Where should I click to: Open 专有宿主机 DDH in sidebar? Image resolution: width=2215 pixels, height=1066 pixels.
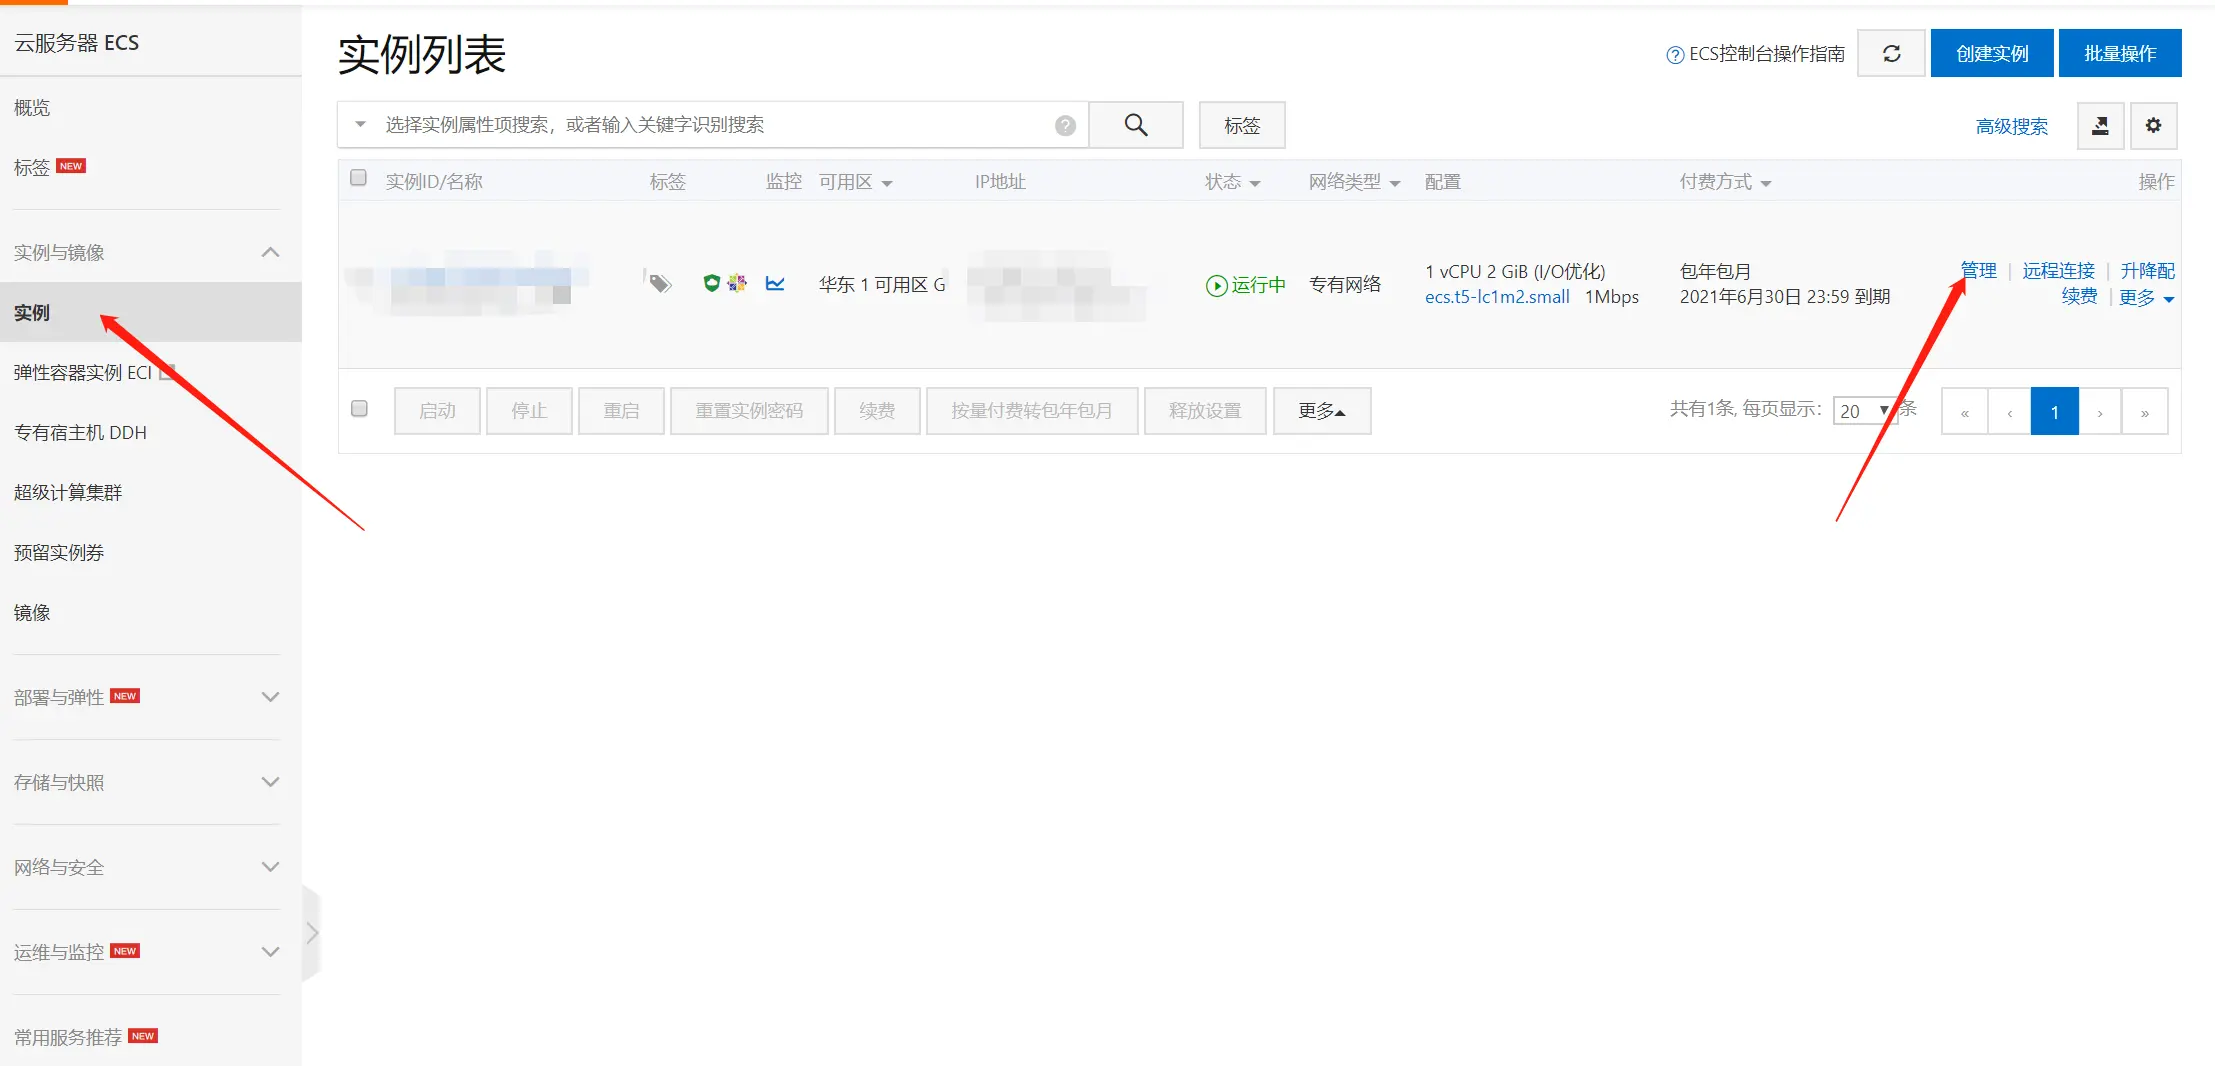tap(80, 432)
